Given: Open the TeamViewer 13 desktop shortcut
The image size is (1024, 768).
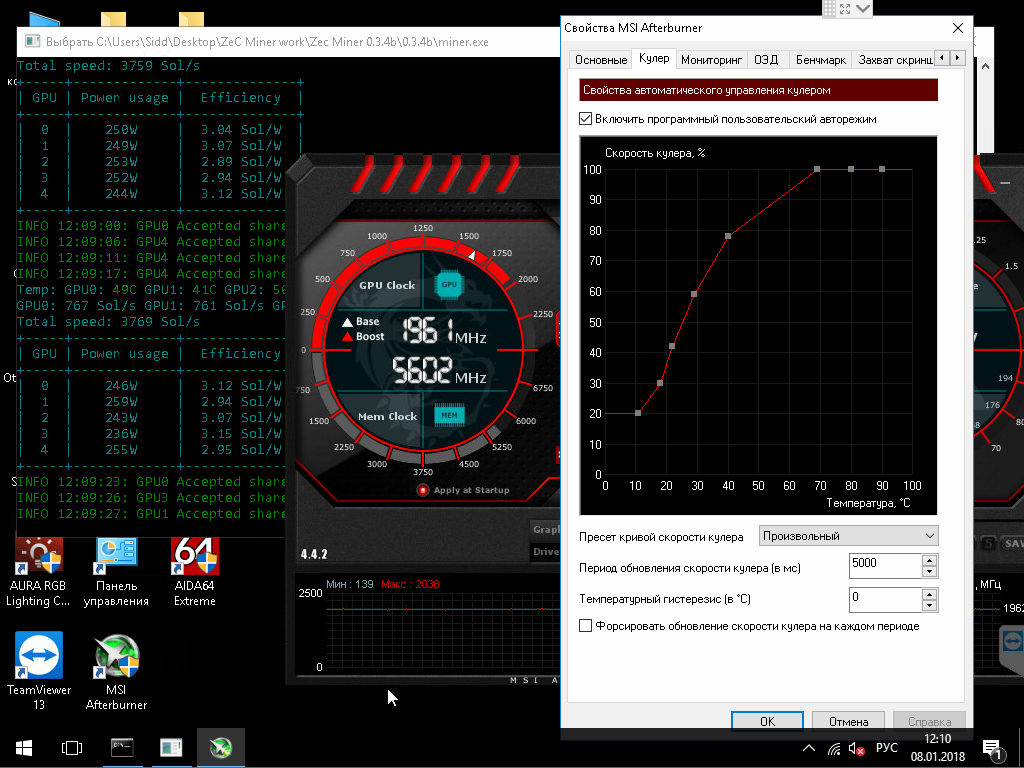Looking at the screenshot, I should pyautogui.click(x=39, y=671).
